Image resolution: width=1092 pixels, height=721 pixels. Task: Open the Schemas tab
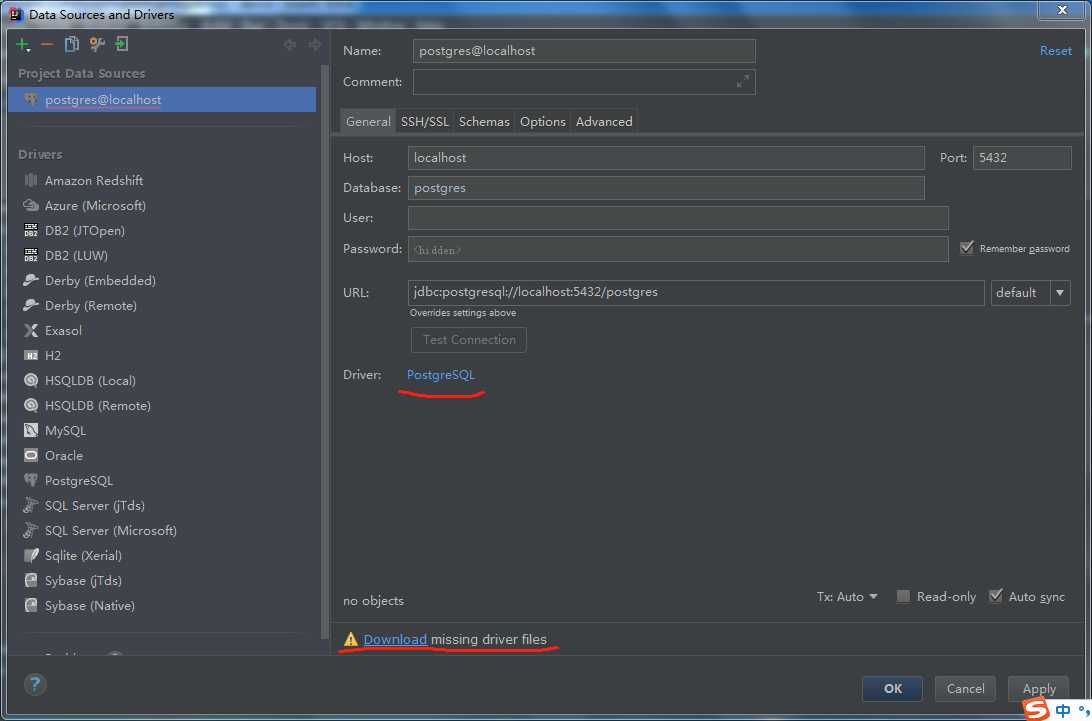click(x=484, y=121)
